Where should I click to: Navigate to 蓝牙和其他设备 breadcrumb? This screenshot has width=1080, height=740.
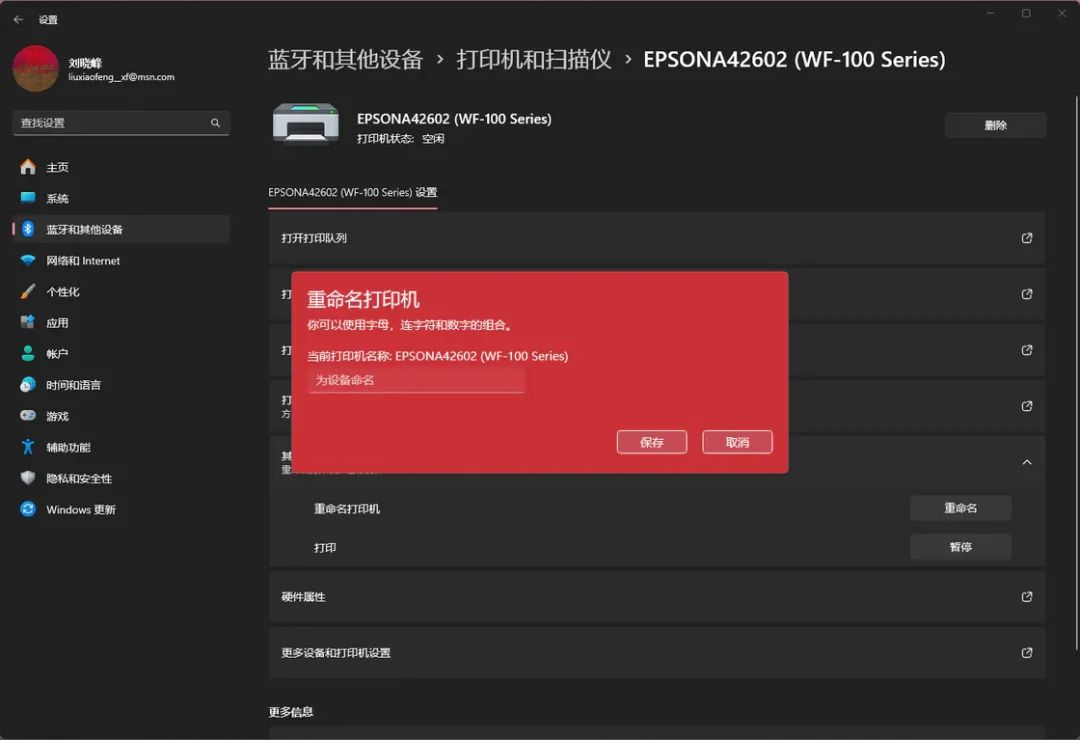(345, 59)
